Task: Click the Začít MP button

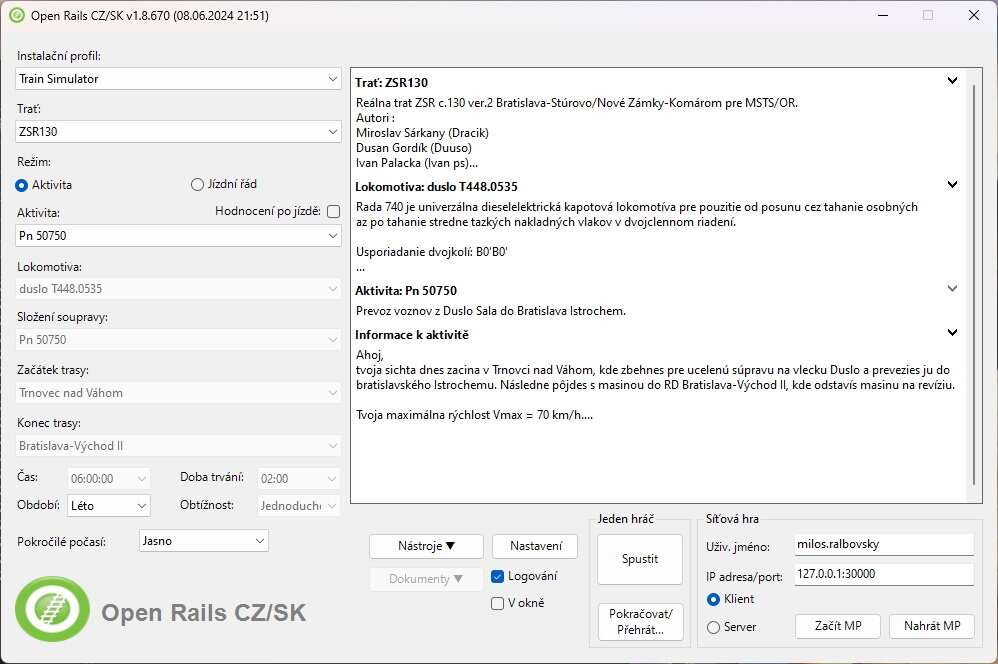Action: click(838, 626)
